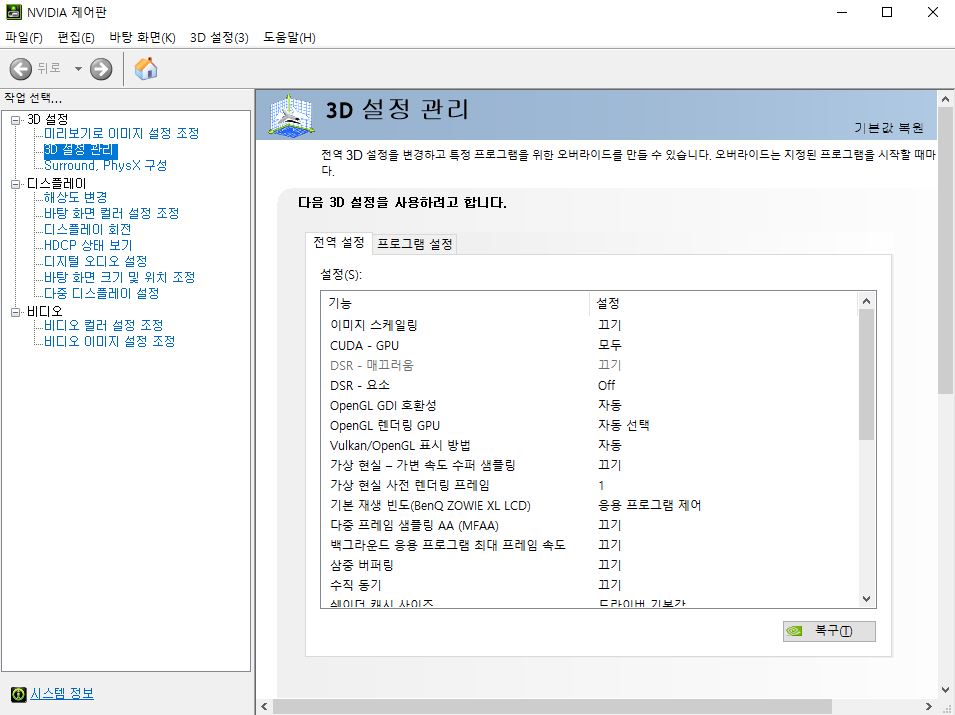955x715 pixels.
Task: Select 다중 프레임 샘플링 AA (MFAA) row
Action: click(589, 526)
